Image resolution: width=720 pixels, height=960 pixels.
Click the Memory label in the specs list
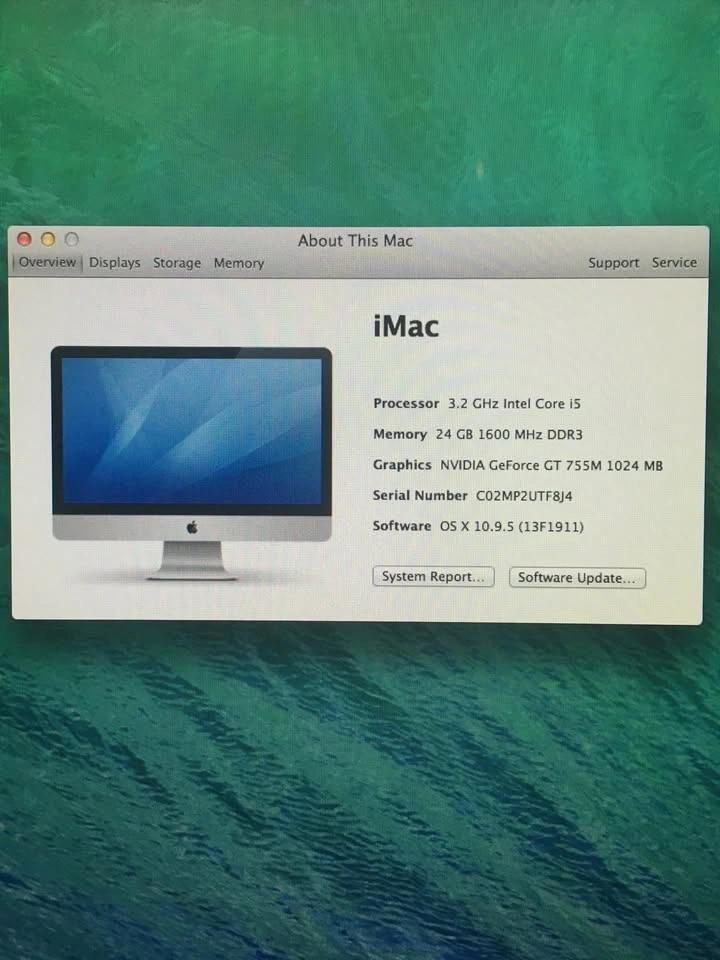(400, 434)
